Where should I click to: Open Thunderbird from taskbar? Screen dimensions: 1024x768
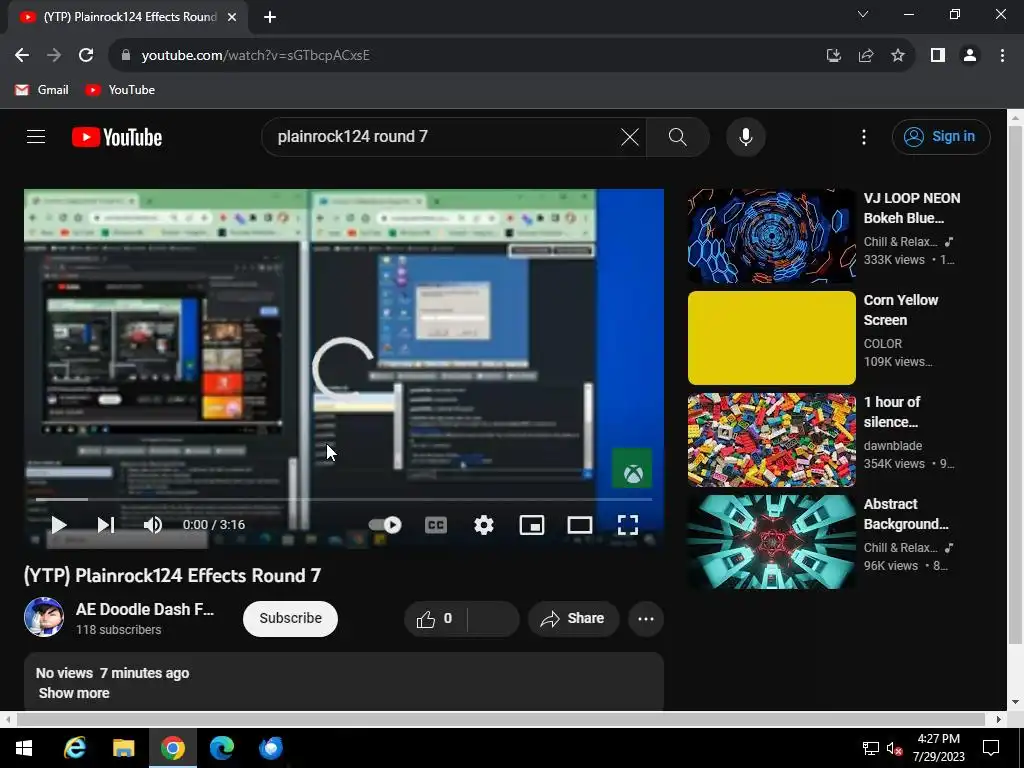(270, 748)
